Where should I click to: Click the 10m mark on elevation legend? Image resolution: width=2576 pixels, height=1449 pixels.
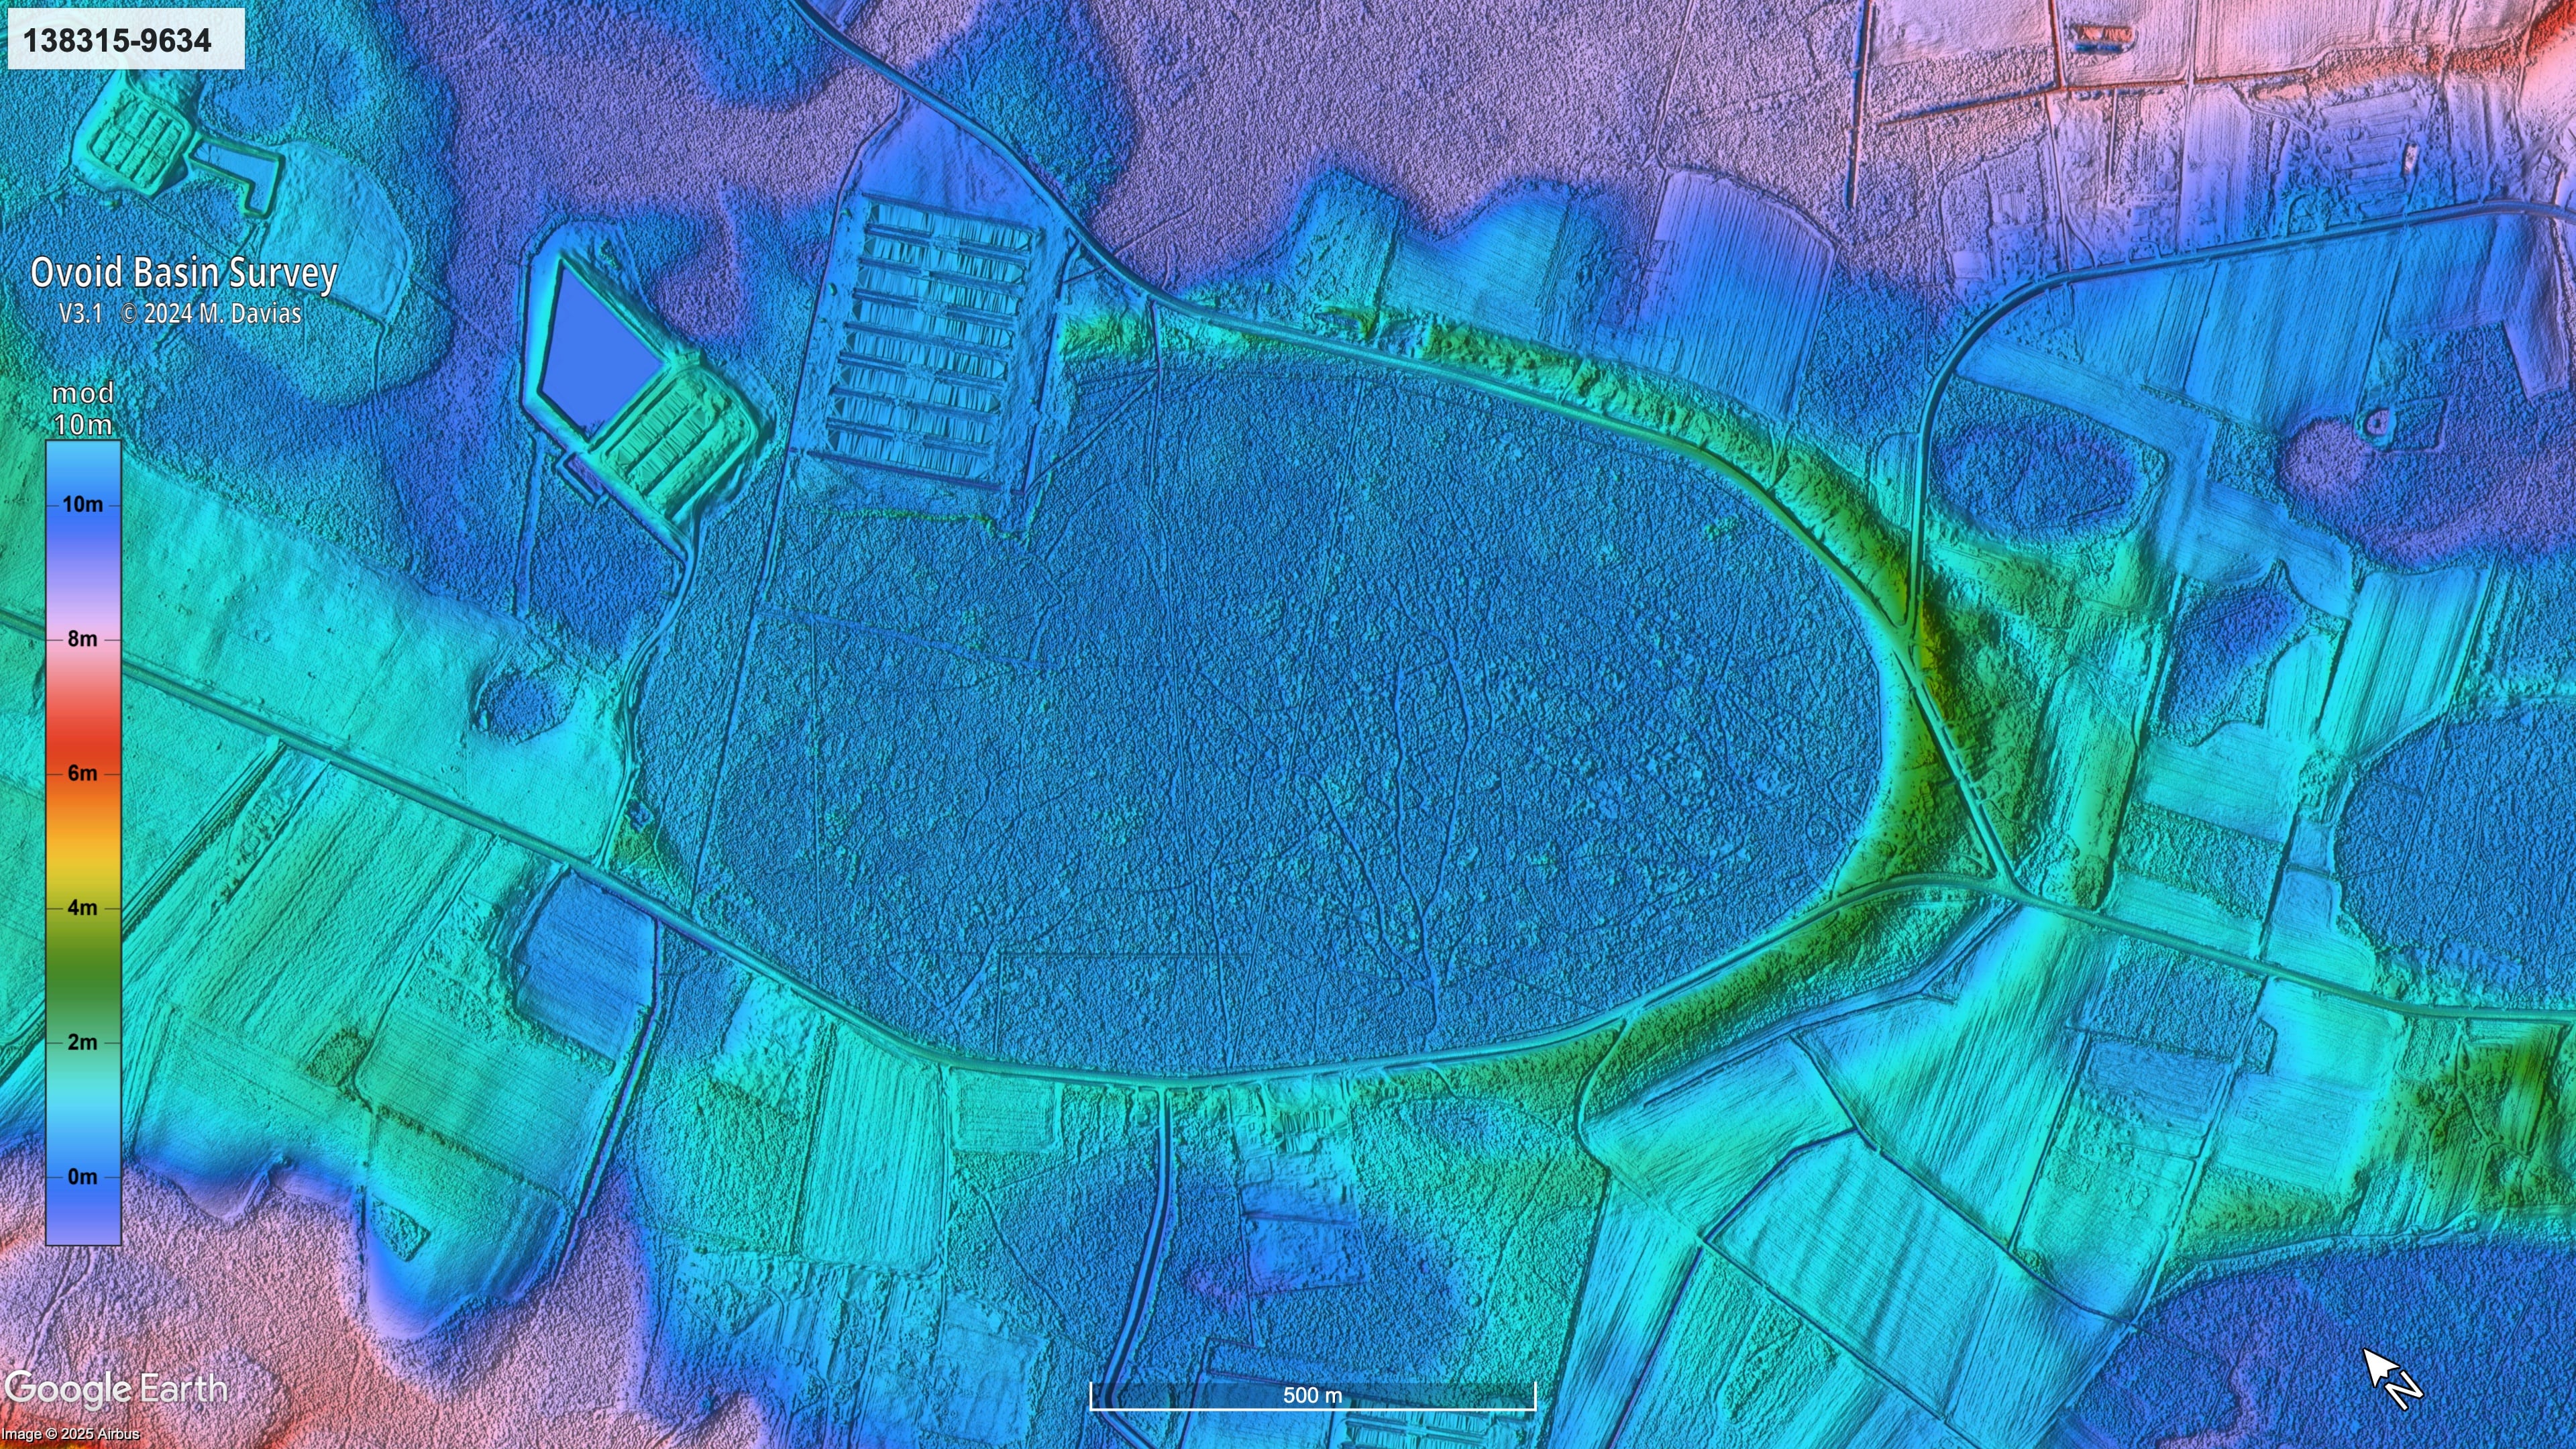[x=83, y=505]
